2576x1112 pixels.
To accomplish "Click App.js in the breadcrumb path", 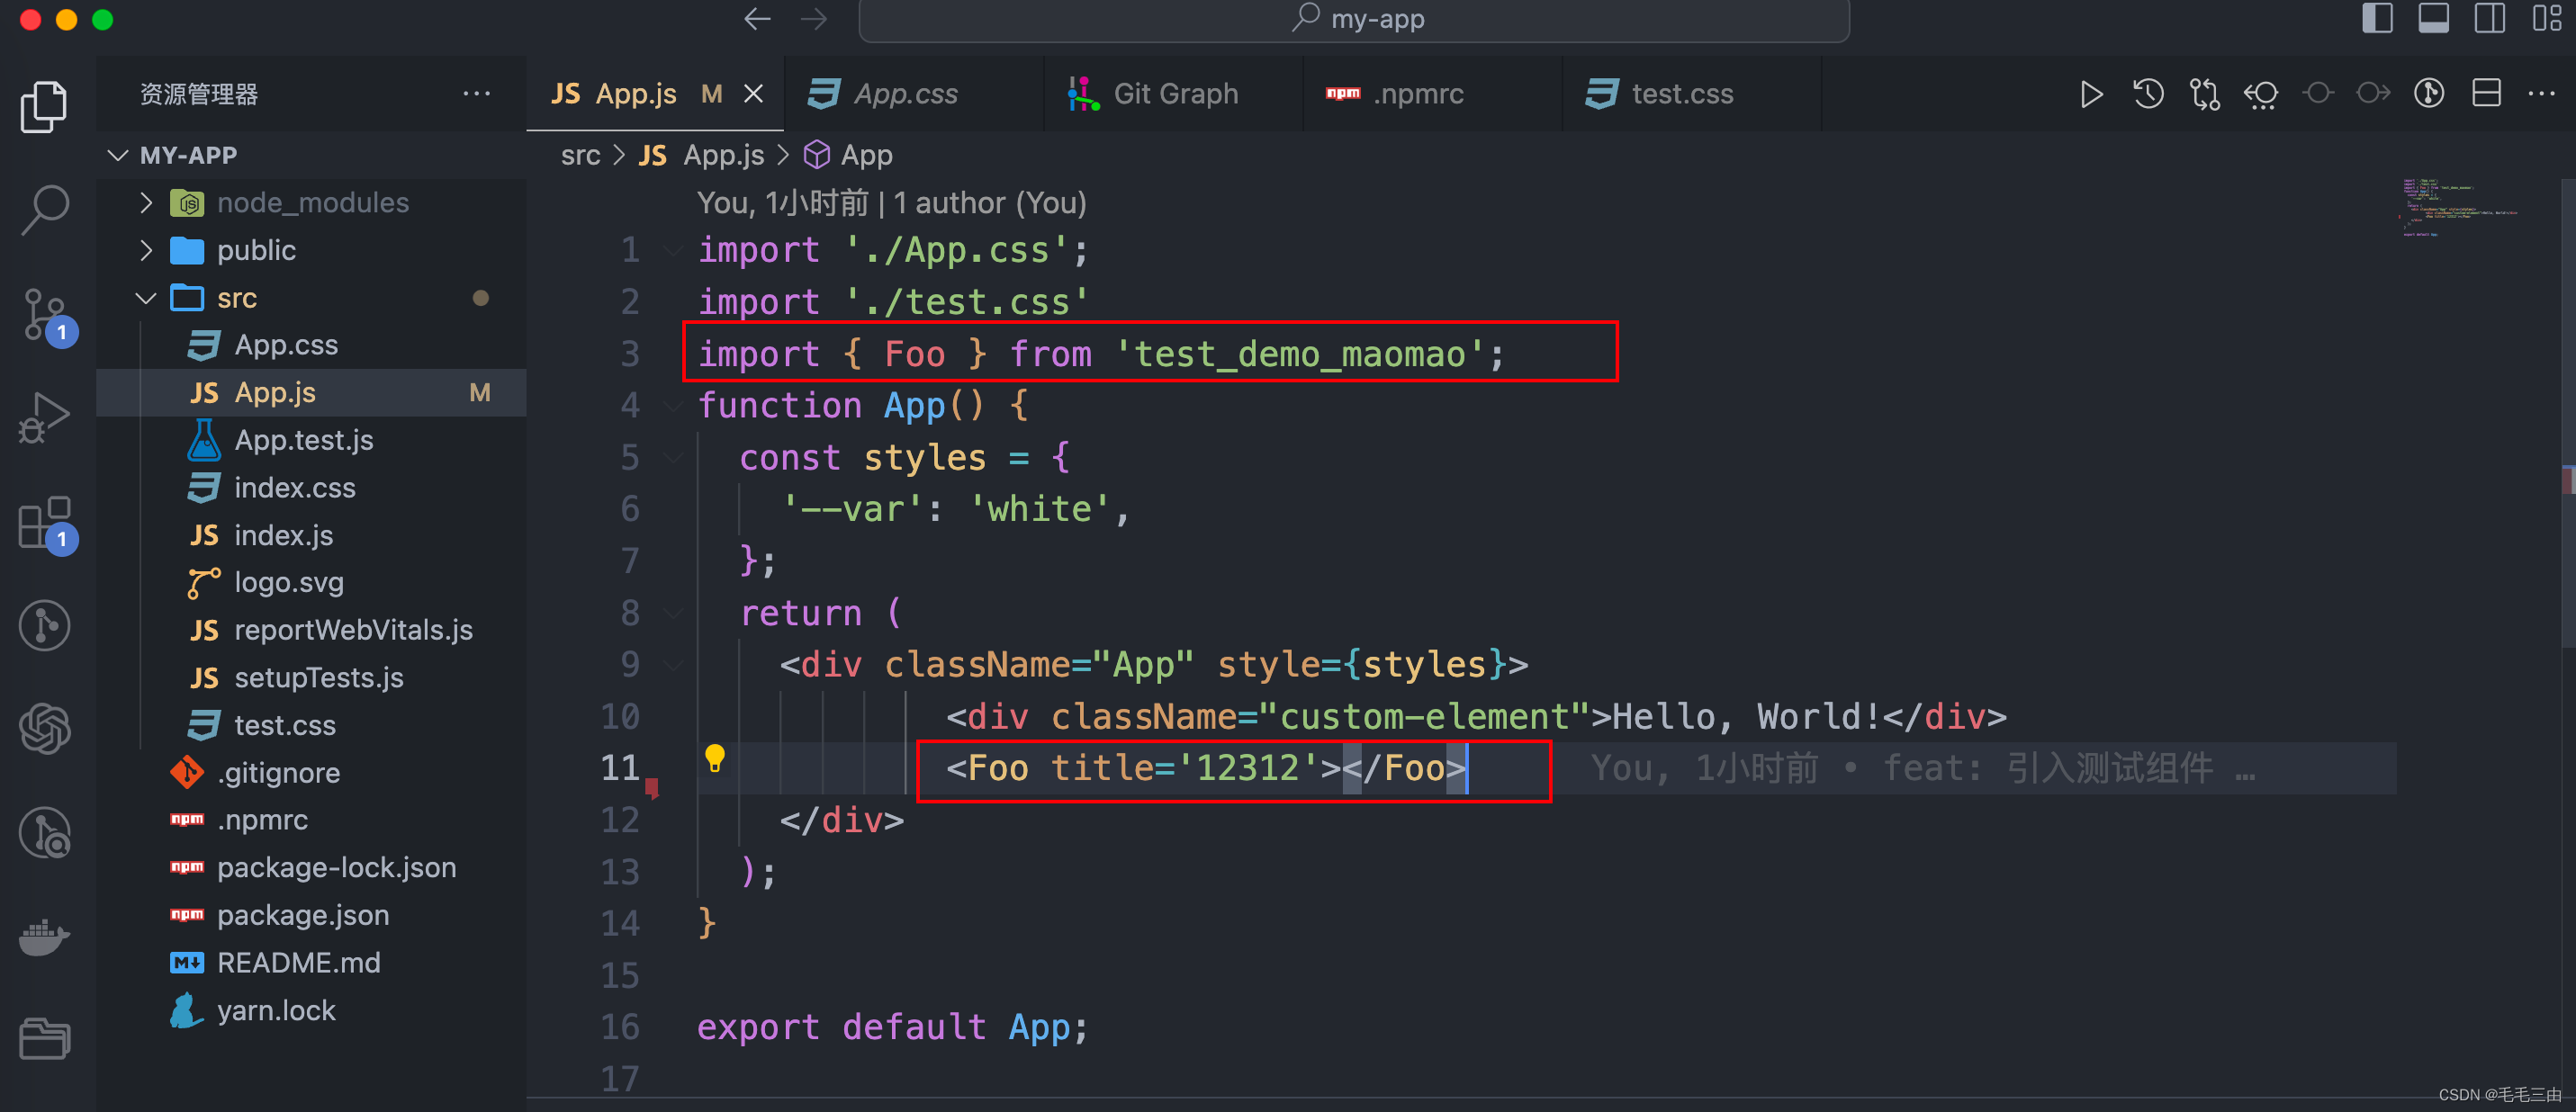I will coord(724,155).
